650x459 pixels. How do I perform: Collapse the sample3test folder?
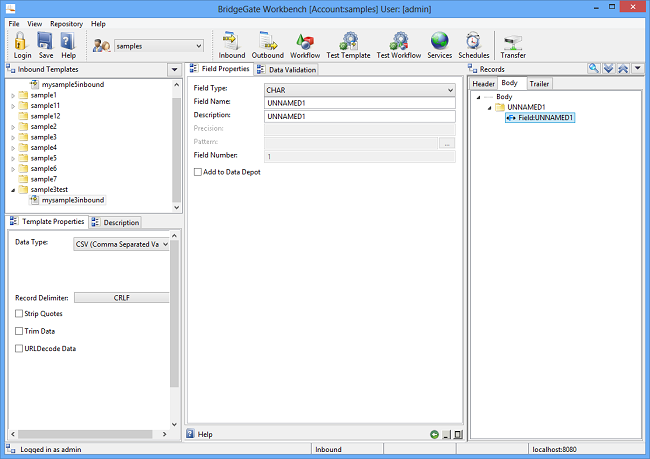[x=13, y=190]
